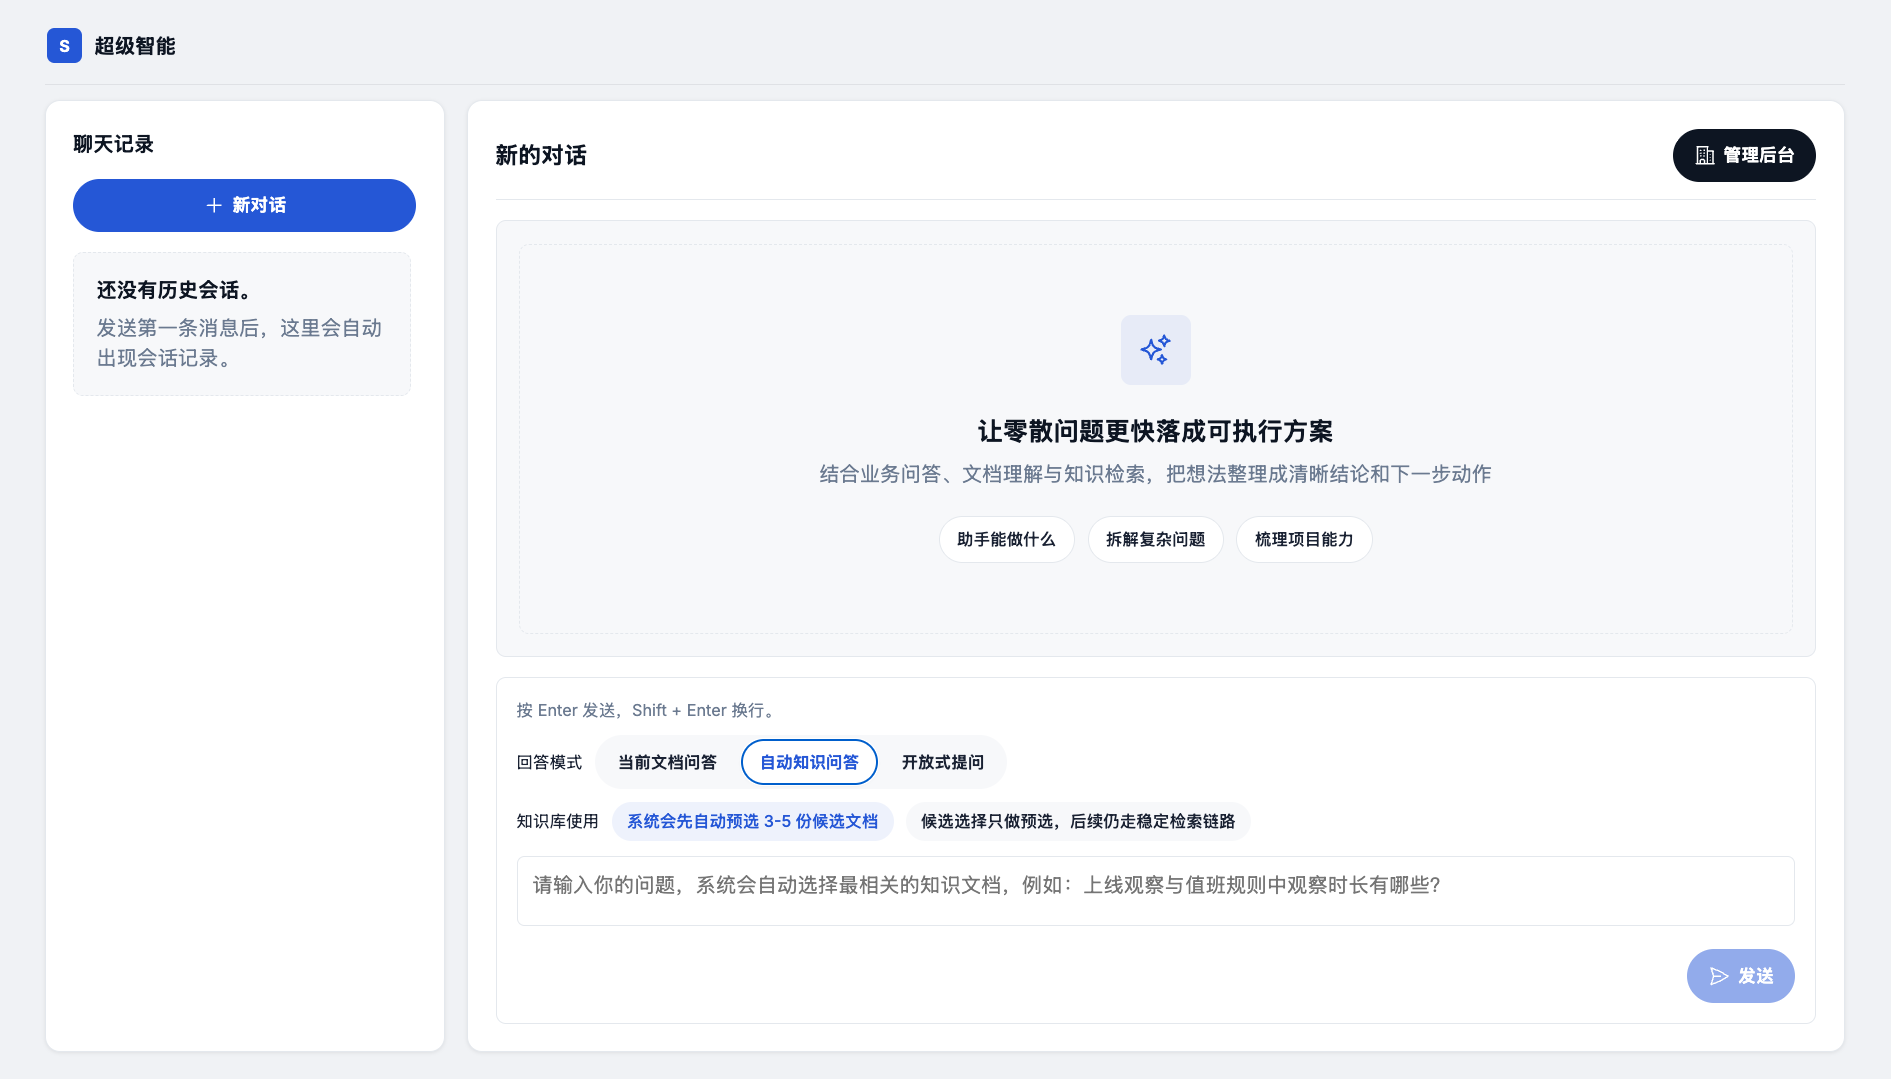Click the 让零散问题更快落成可执行方案 headline
The image size is (1891, 1079).
coord(1155,431)
